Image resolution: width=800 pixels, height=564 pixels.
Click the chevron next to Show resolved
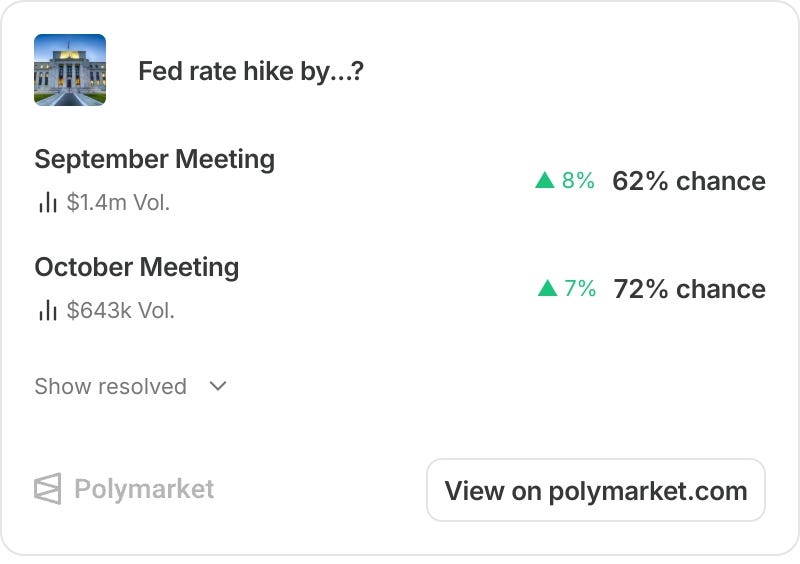218,386
